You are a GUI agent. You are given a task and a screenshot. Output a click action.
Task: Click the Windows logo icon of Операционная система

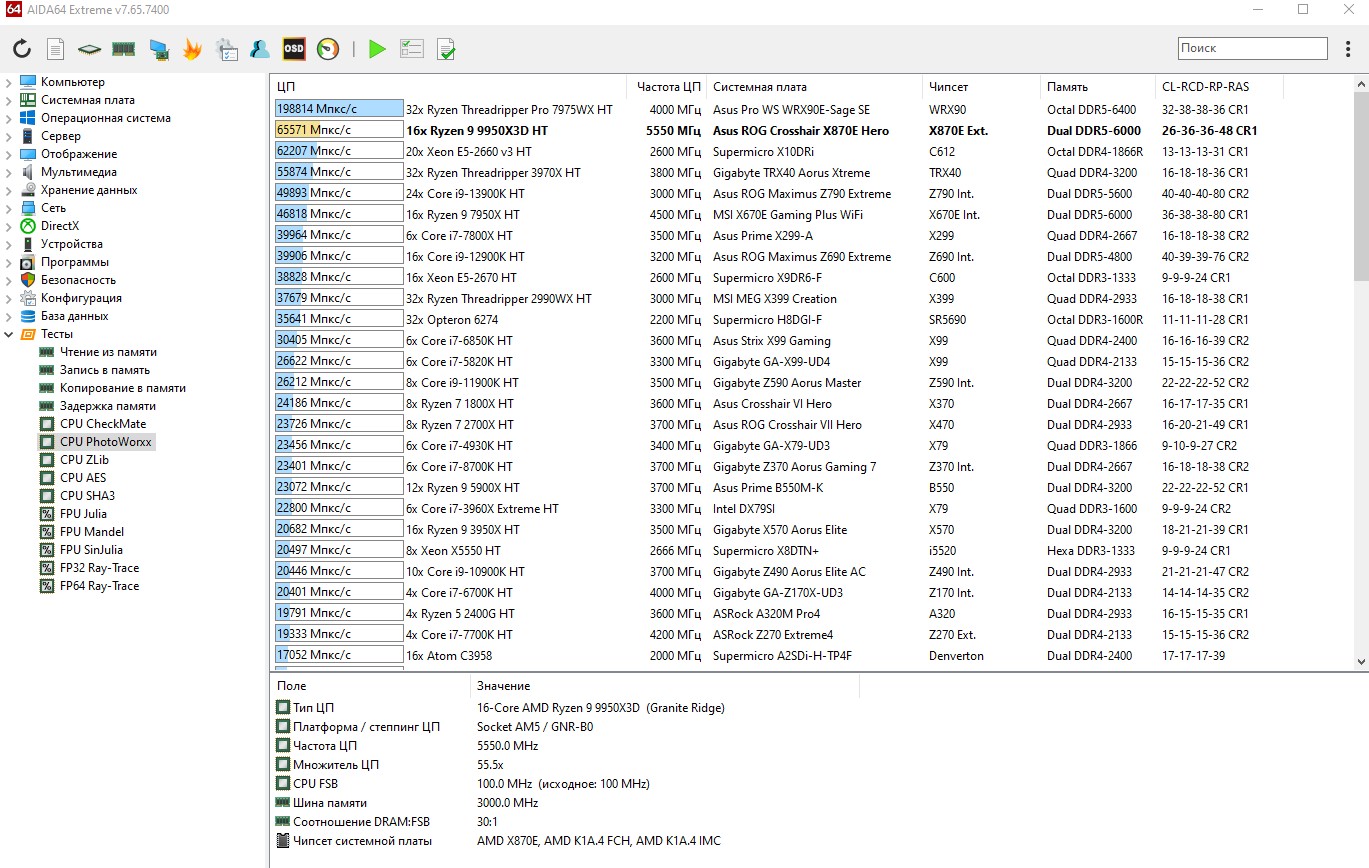tap(28, 118)
